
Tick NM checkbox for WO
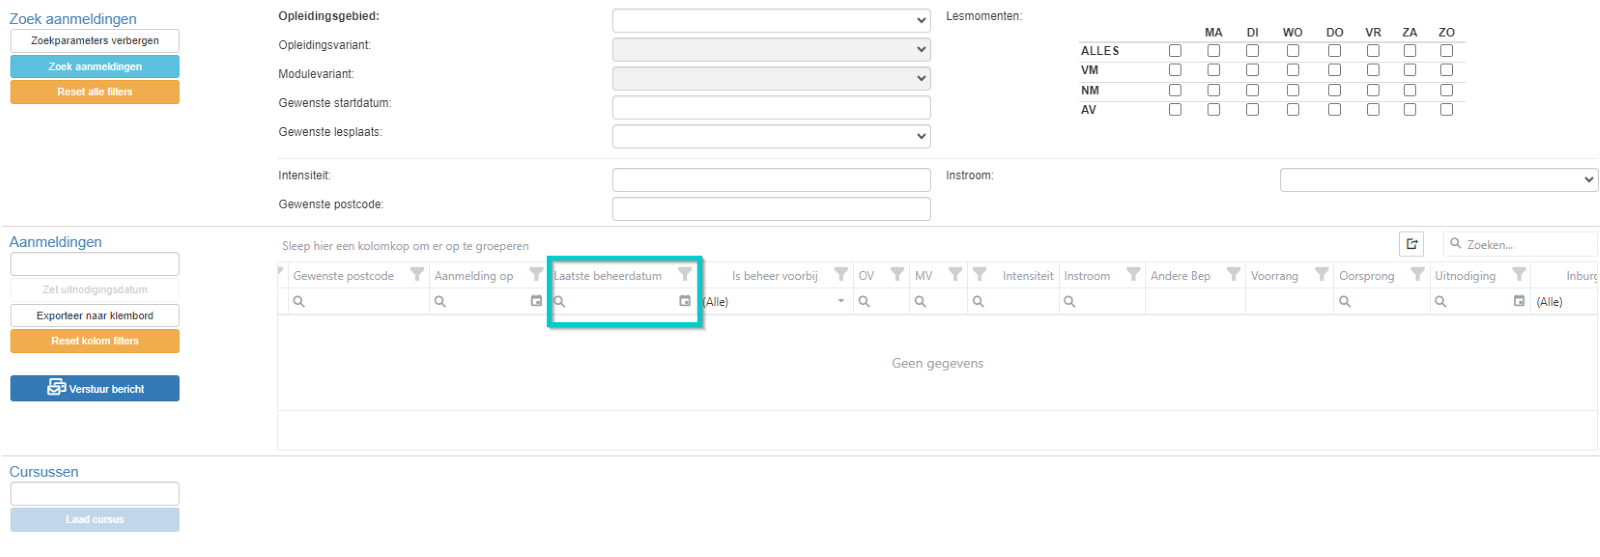[x=1293, y=90]
